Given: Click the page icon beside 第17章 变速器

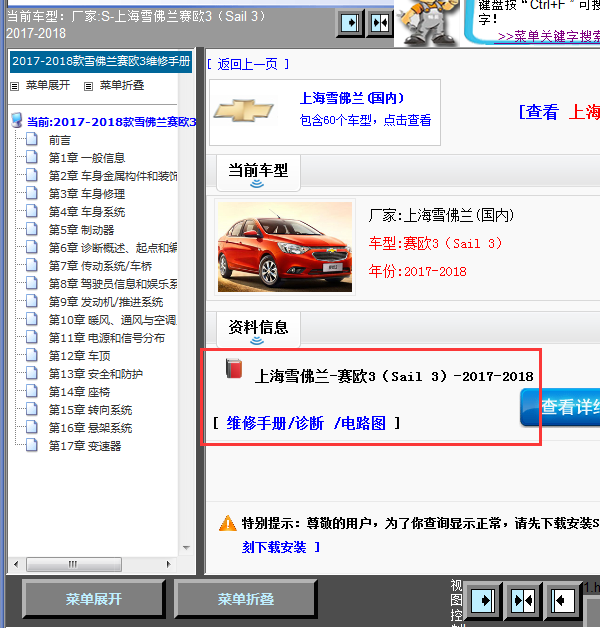Looking at the screenshot, I should [x=32, y=445].
